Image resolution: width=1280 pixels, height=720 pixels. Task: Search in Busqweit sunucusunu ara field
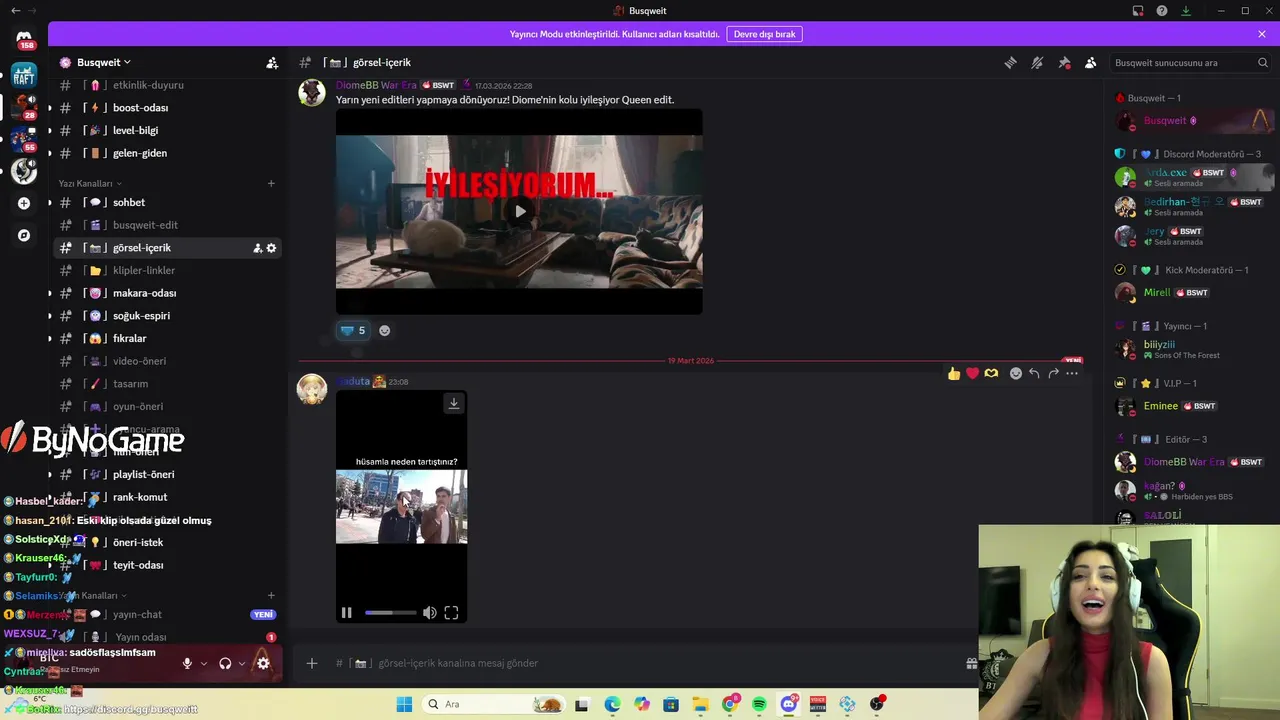pyautogui.click(x=1191, y=62)
